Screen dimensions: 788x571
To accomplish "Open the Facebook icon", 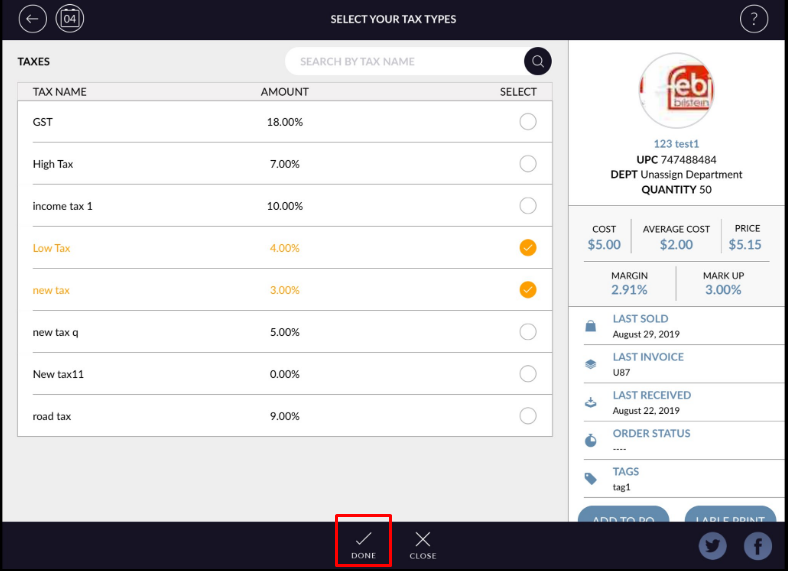I will (758, 545).
